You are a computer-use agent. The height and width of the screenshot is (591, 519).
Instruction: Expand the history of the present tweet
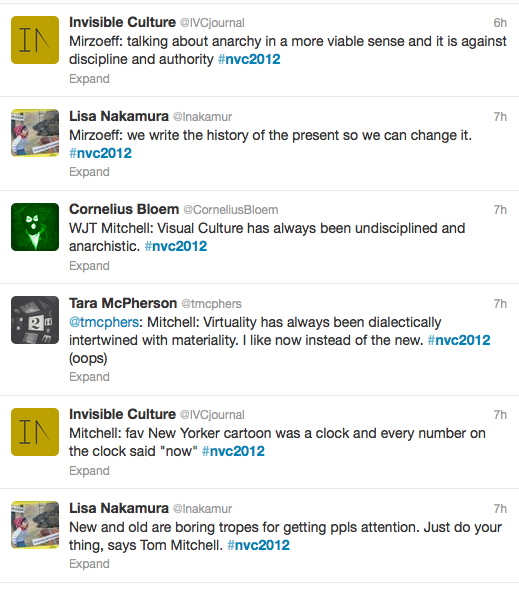89,172
